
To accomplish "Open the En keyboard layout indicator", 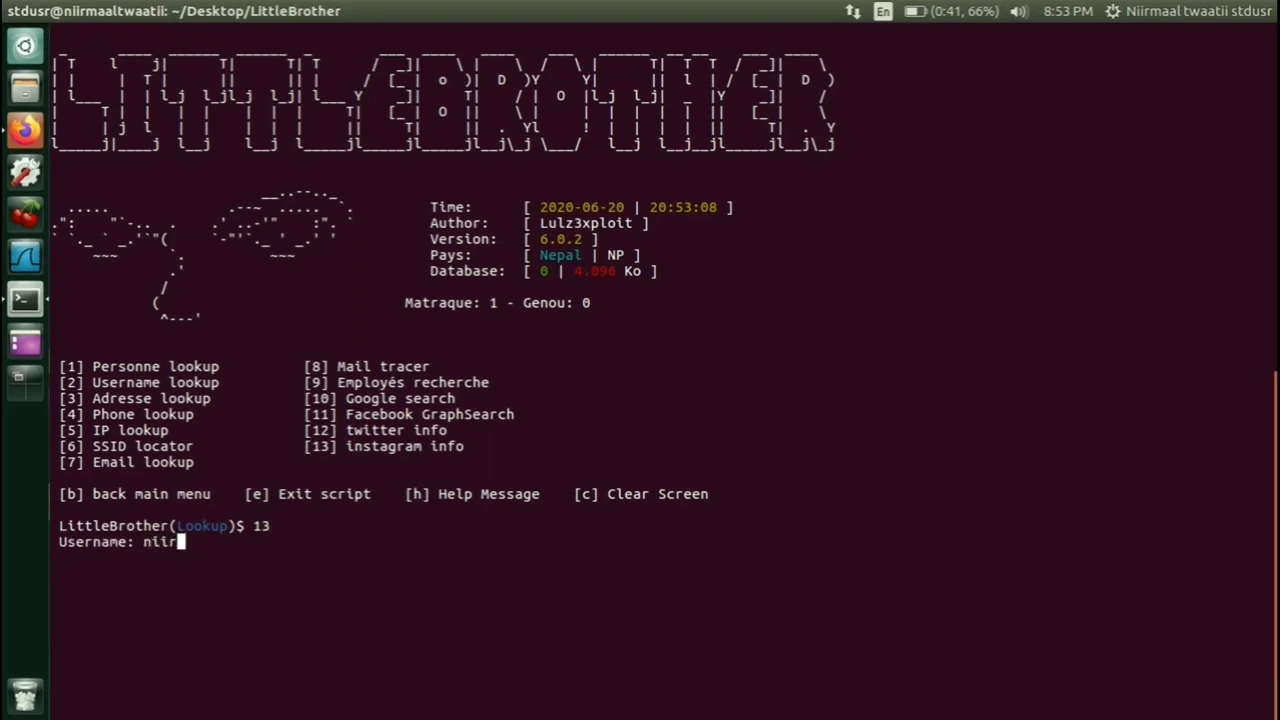I will 883,11.
